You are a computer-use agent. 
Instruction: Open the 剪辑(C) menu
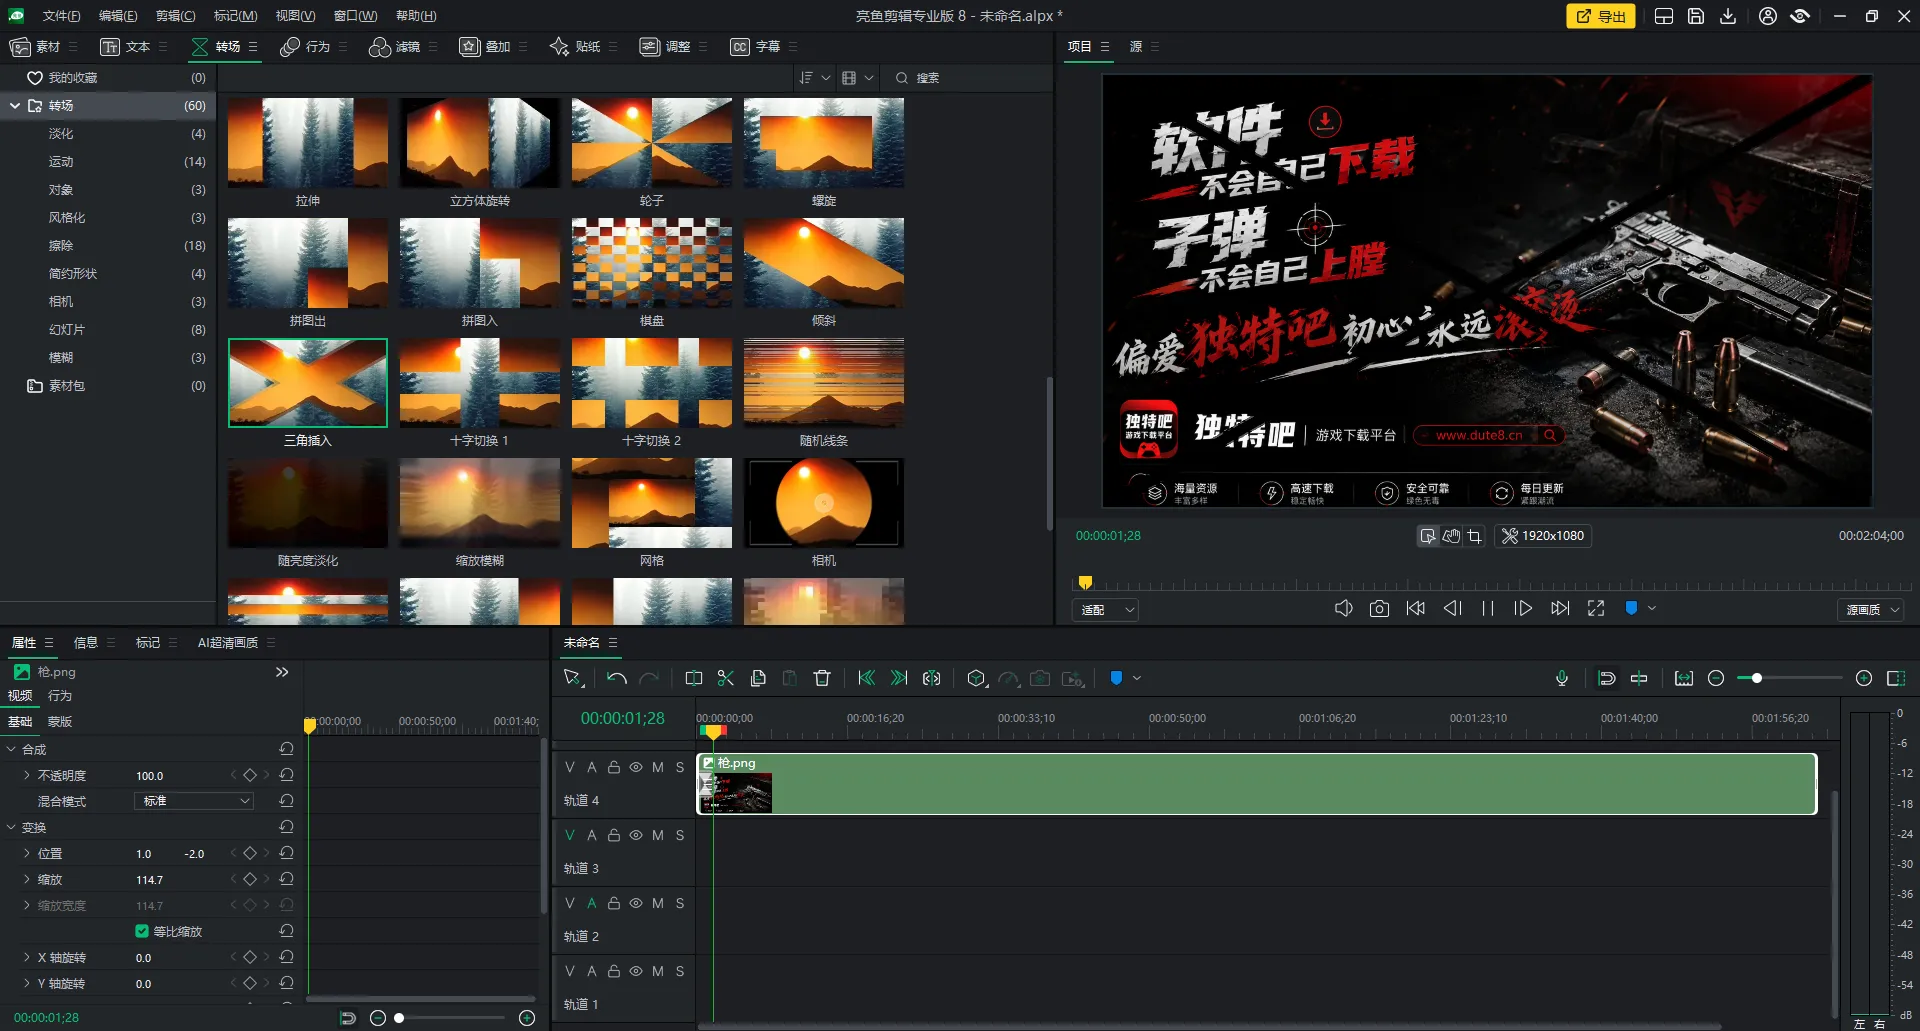click(x=175, y=16)
